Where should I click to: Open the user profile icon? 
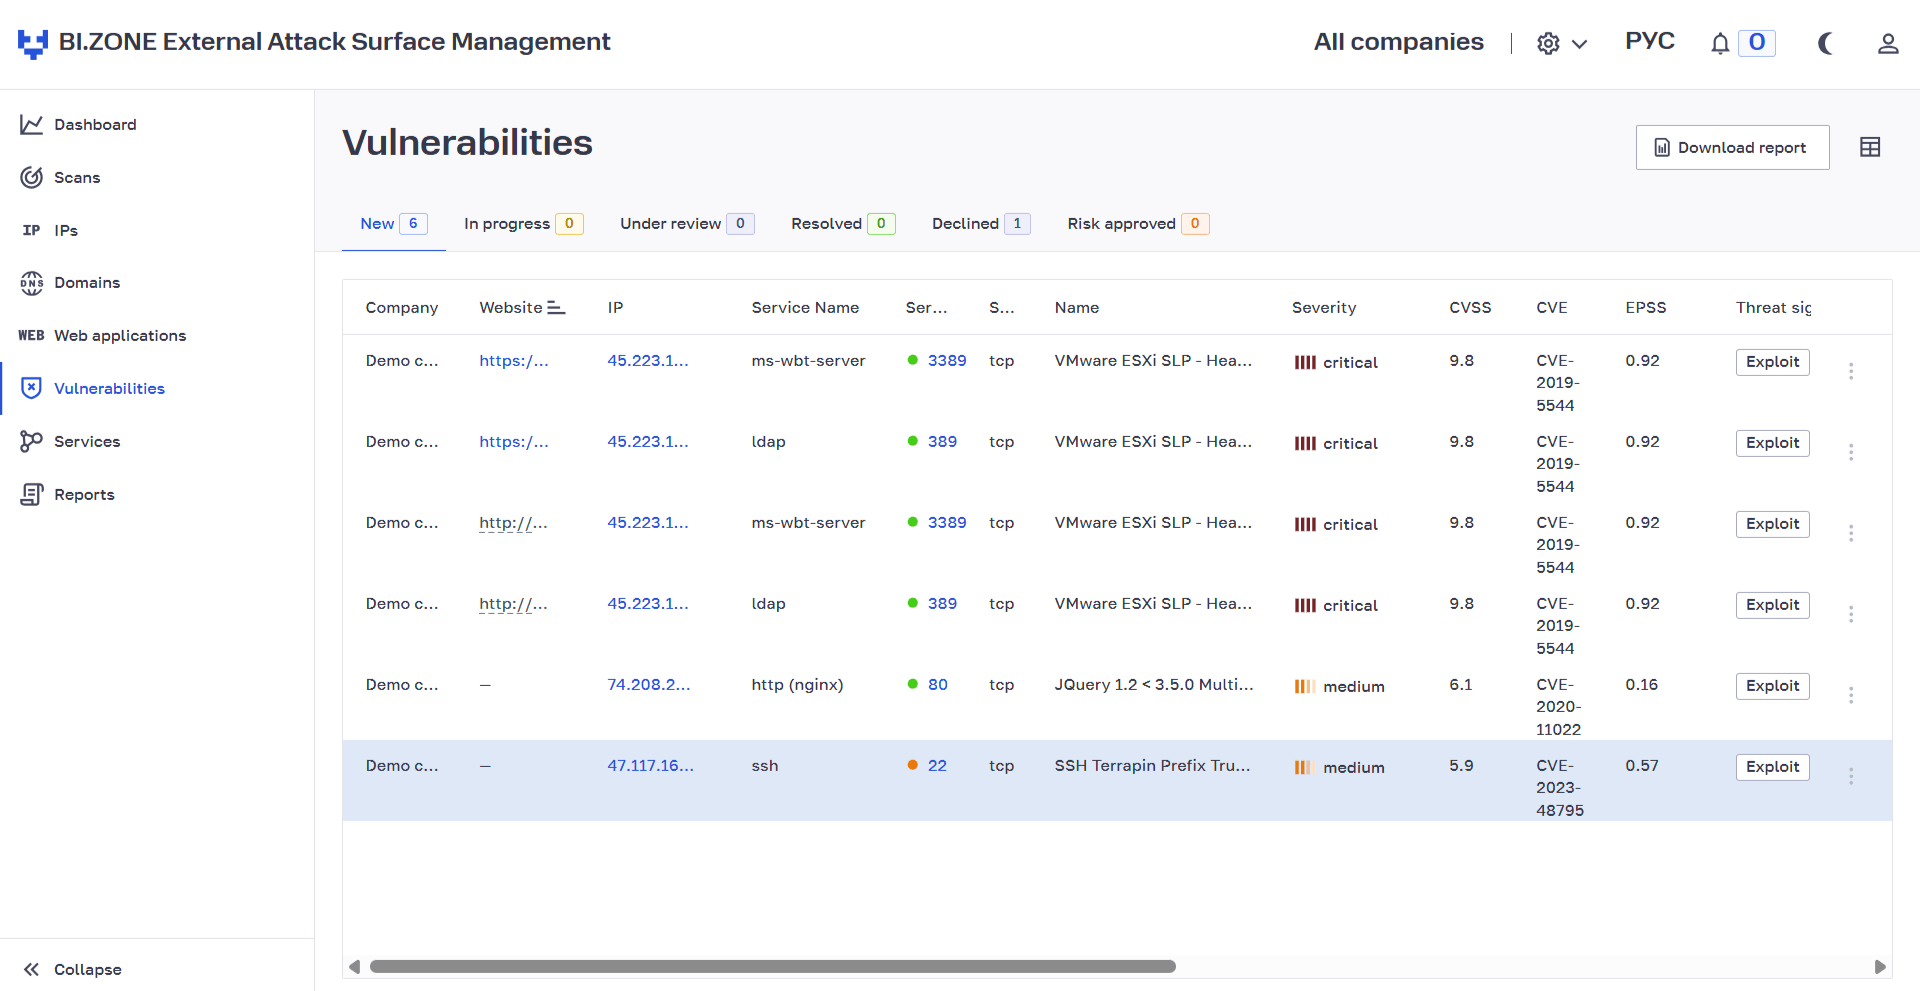pyautogui.click(x=1888, y=43)
